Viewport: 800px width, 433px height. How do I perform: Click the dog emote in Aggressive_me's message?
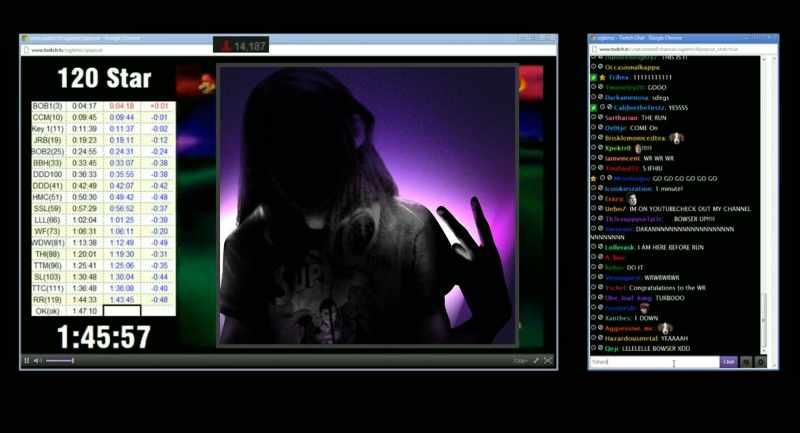coord(665,328)
